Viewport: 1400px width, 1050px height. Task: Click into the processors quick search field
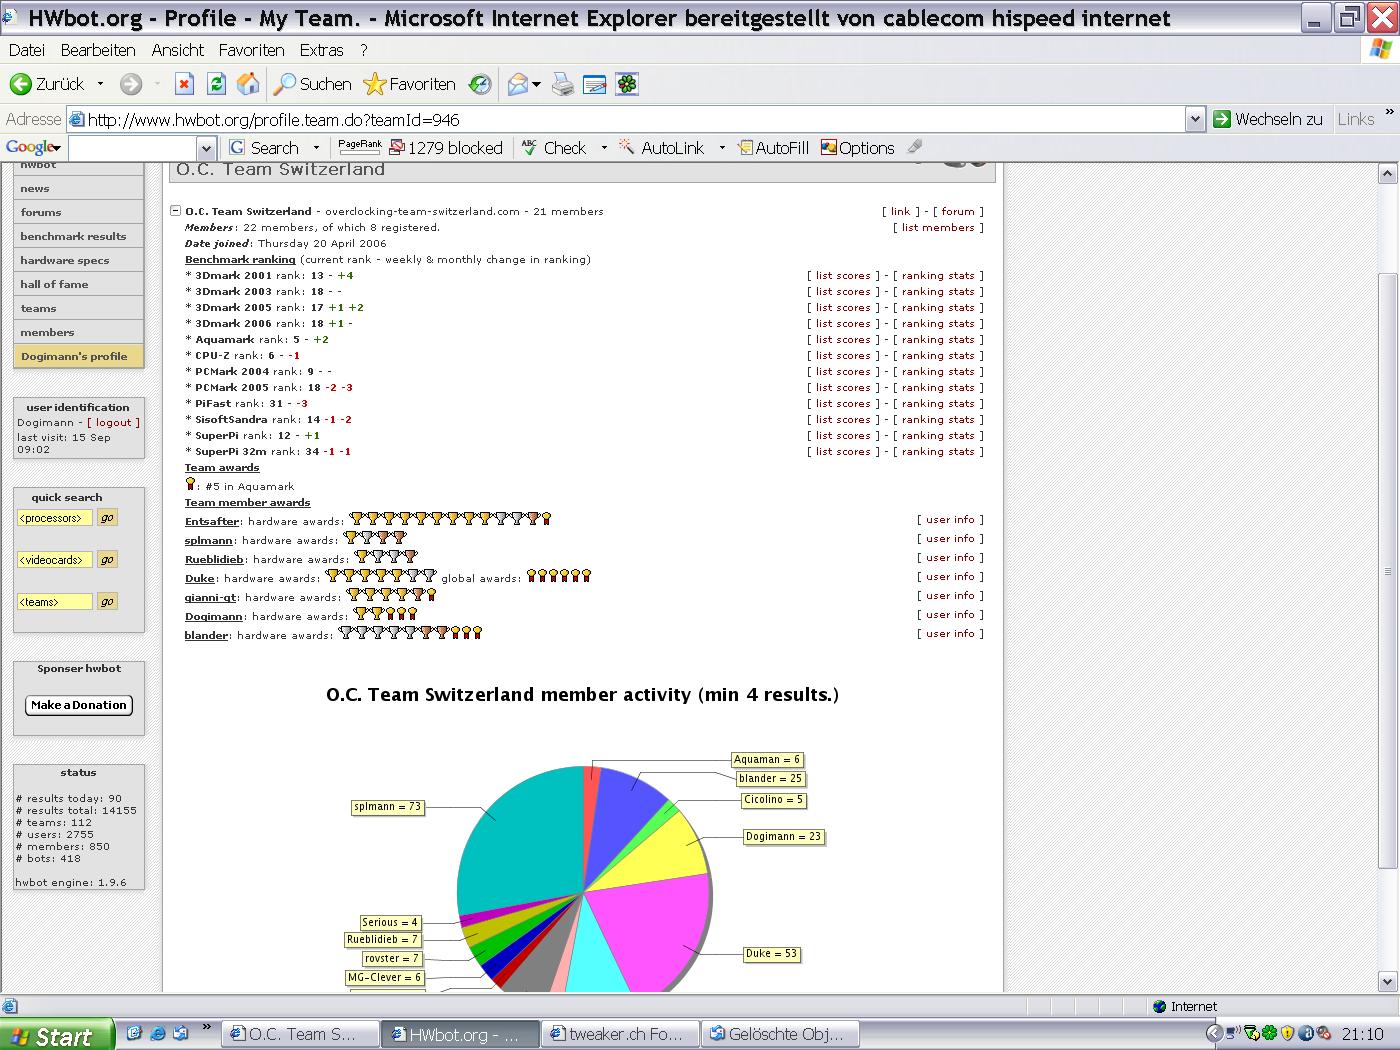point(55,518)
